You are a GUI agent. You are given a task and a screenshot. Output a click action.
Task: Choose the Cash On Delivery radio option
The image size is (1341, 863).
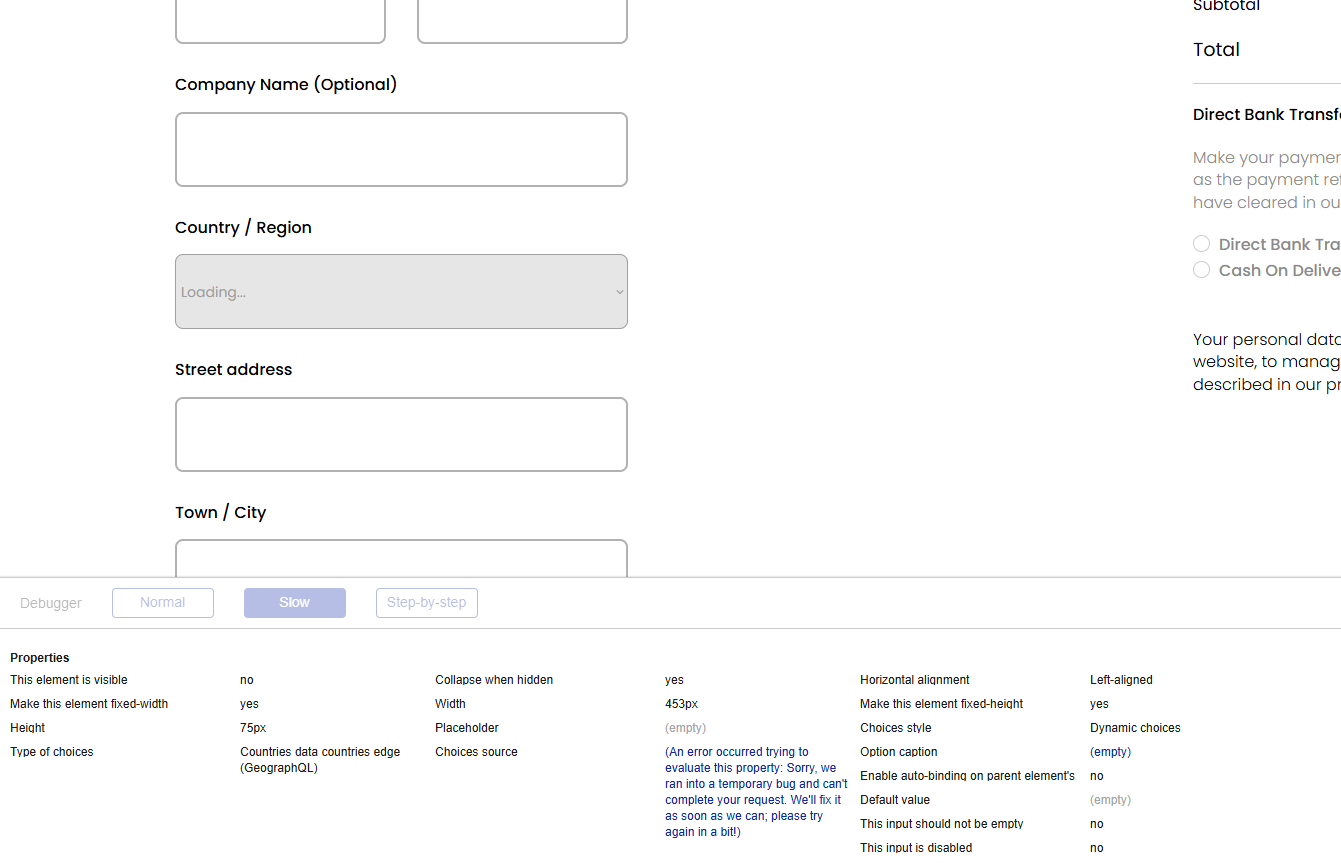1201,270
